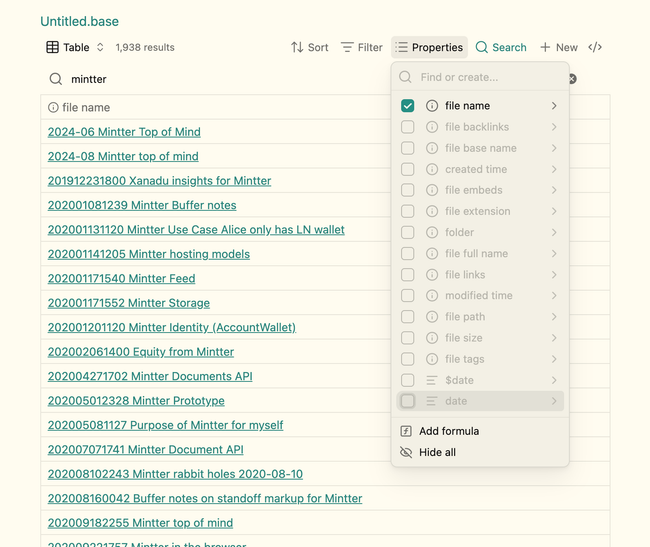The height and width of the screenshot is (547, 650).
Task: Expand the modified time chevron
Action: (x=554, y=295)
